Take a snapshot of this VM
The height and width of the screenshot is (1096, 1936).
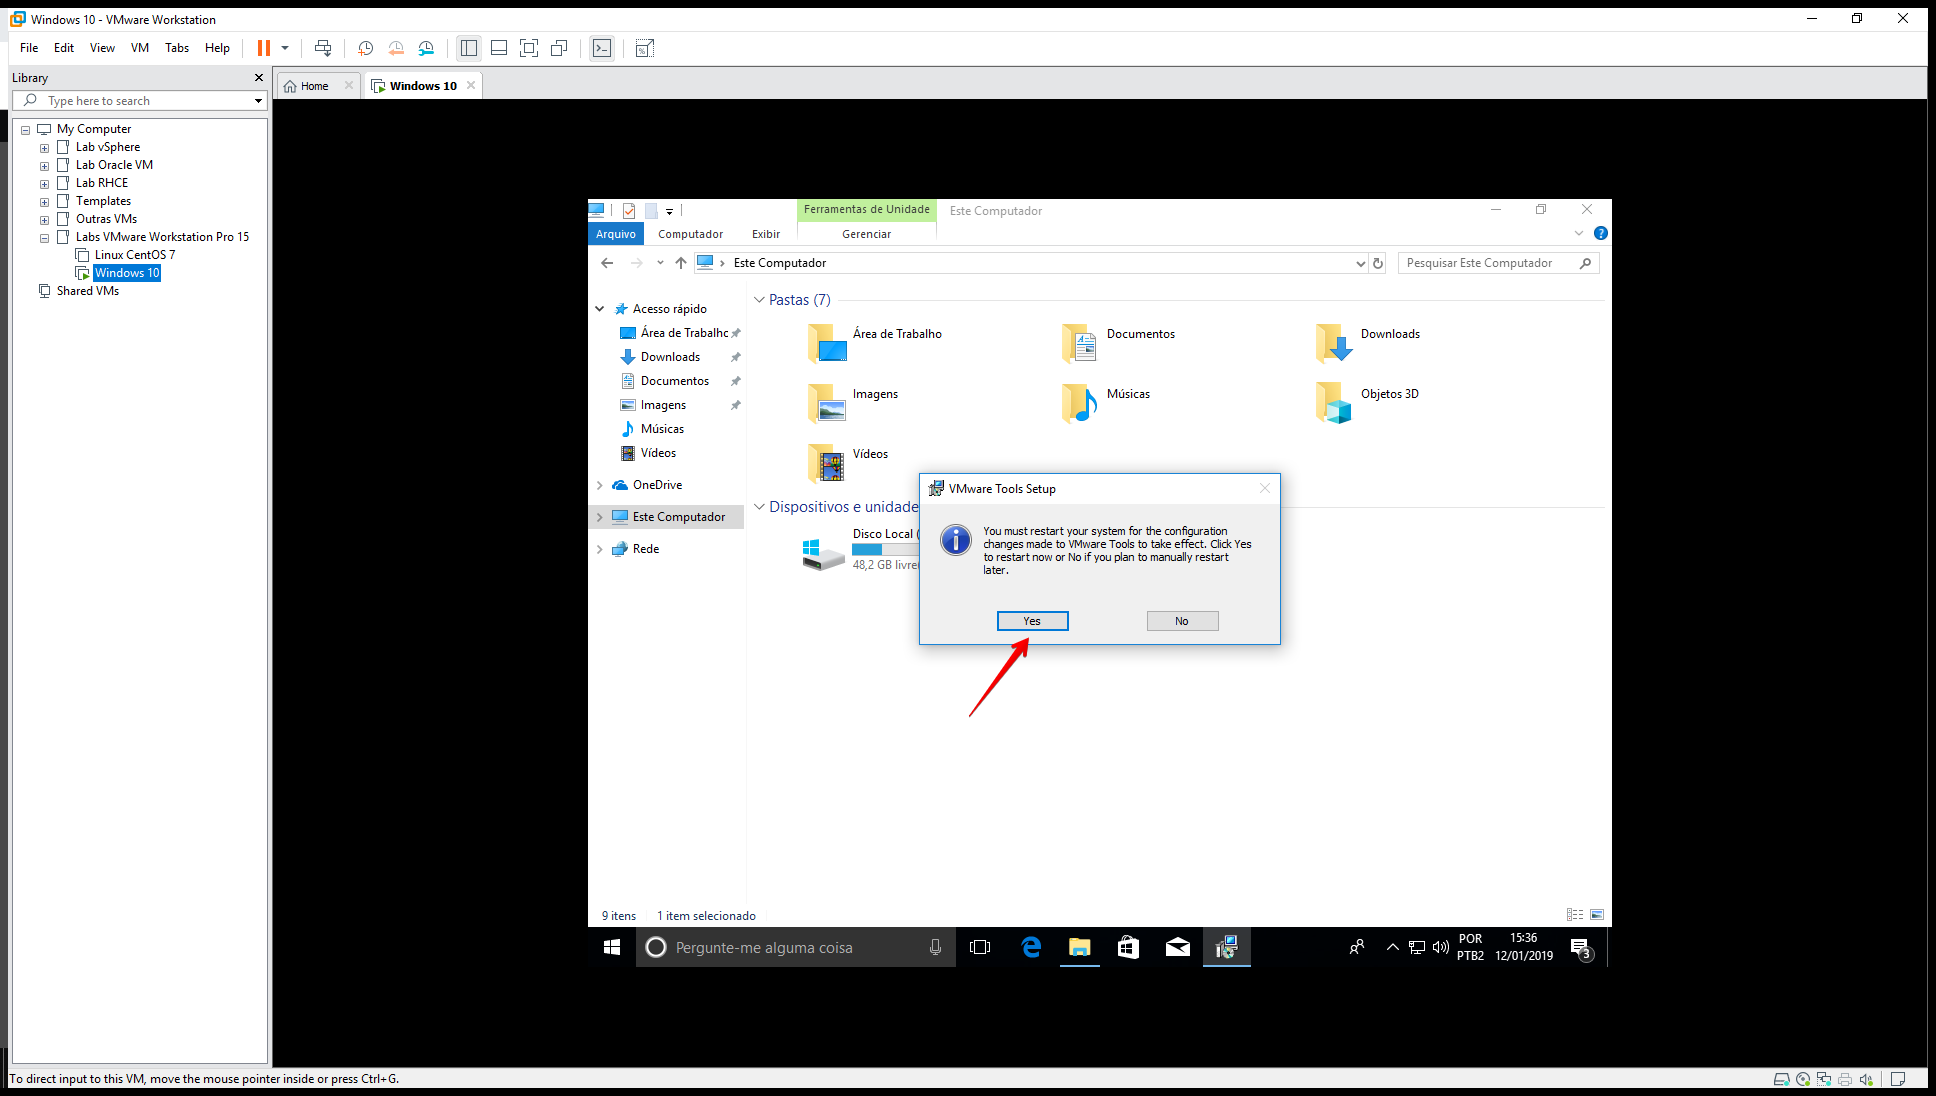(366, 48)
